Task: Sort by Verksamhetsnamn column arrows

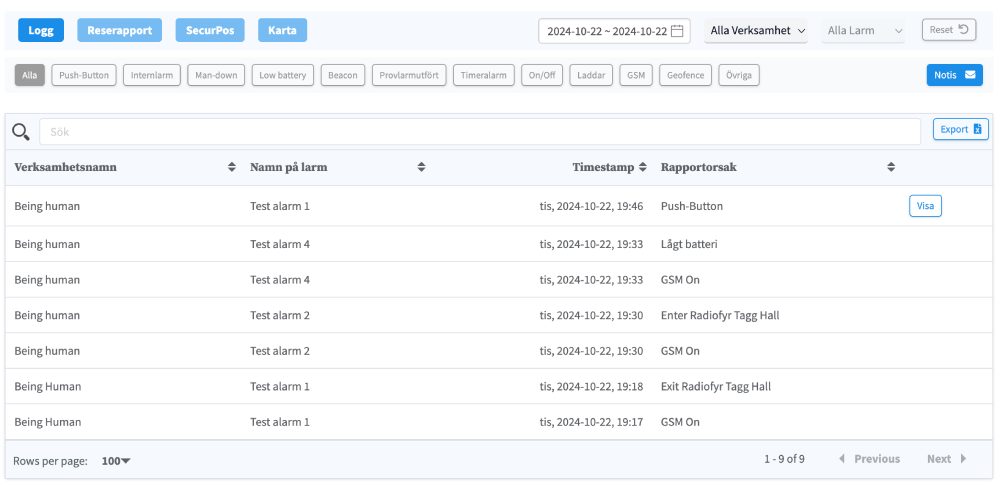Action: 232,167
